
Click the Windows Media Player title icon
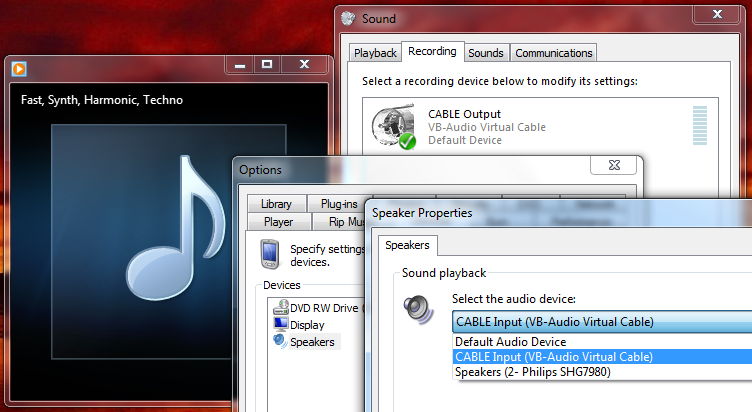click(19, 69)
